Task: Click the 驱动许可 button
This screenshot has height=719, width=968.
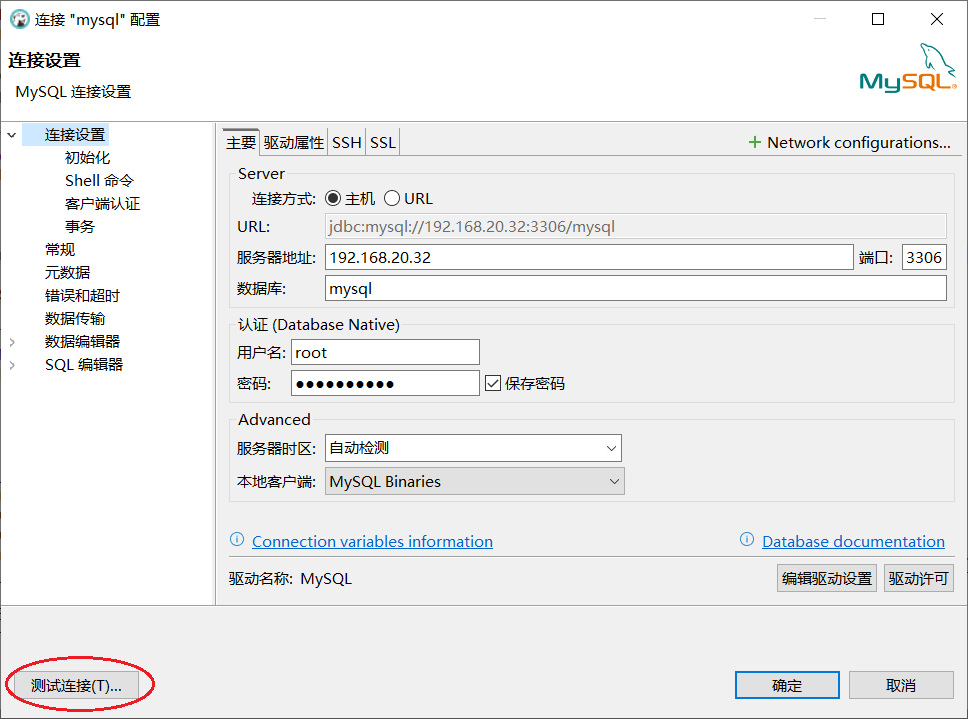Action: 919,578
